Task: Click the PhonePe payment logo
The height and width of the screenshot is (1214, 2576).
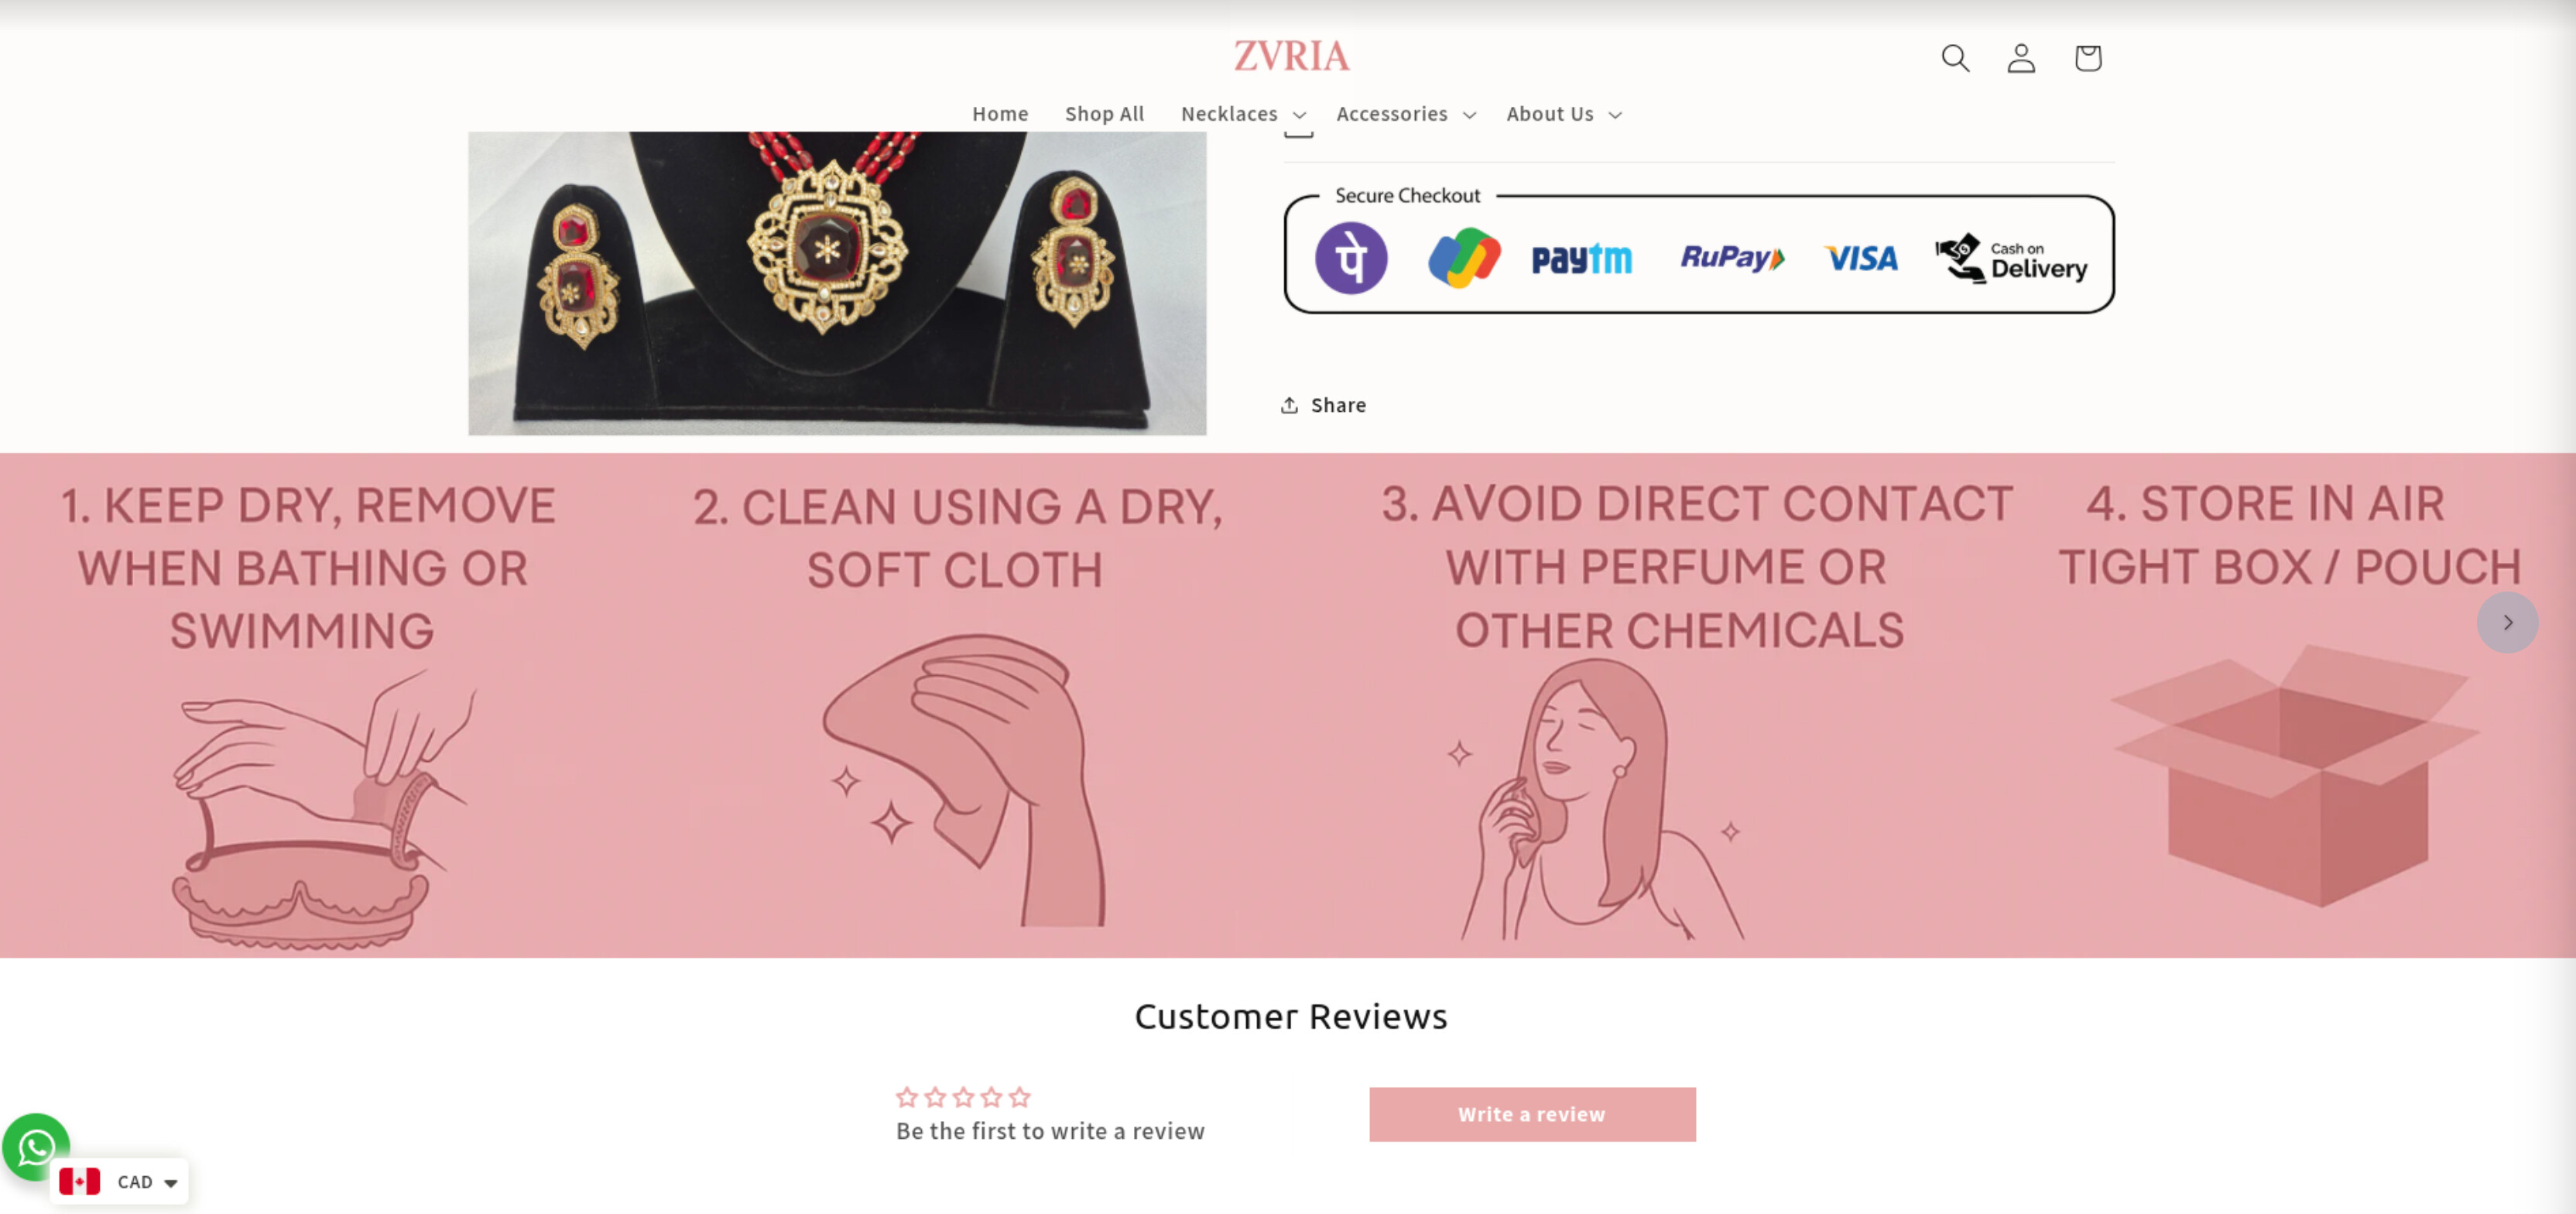Action: pos(1351,258)
